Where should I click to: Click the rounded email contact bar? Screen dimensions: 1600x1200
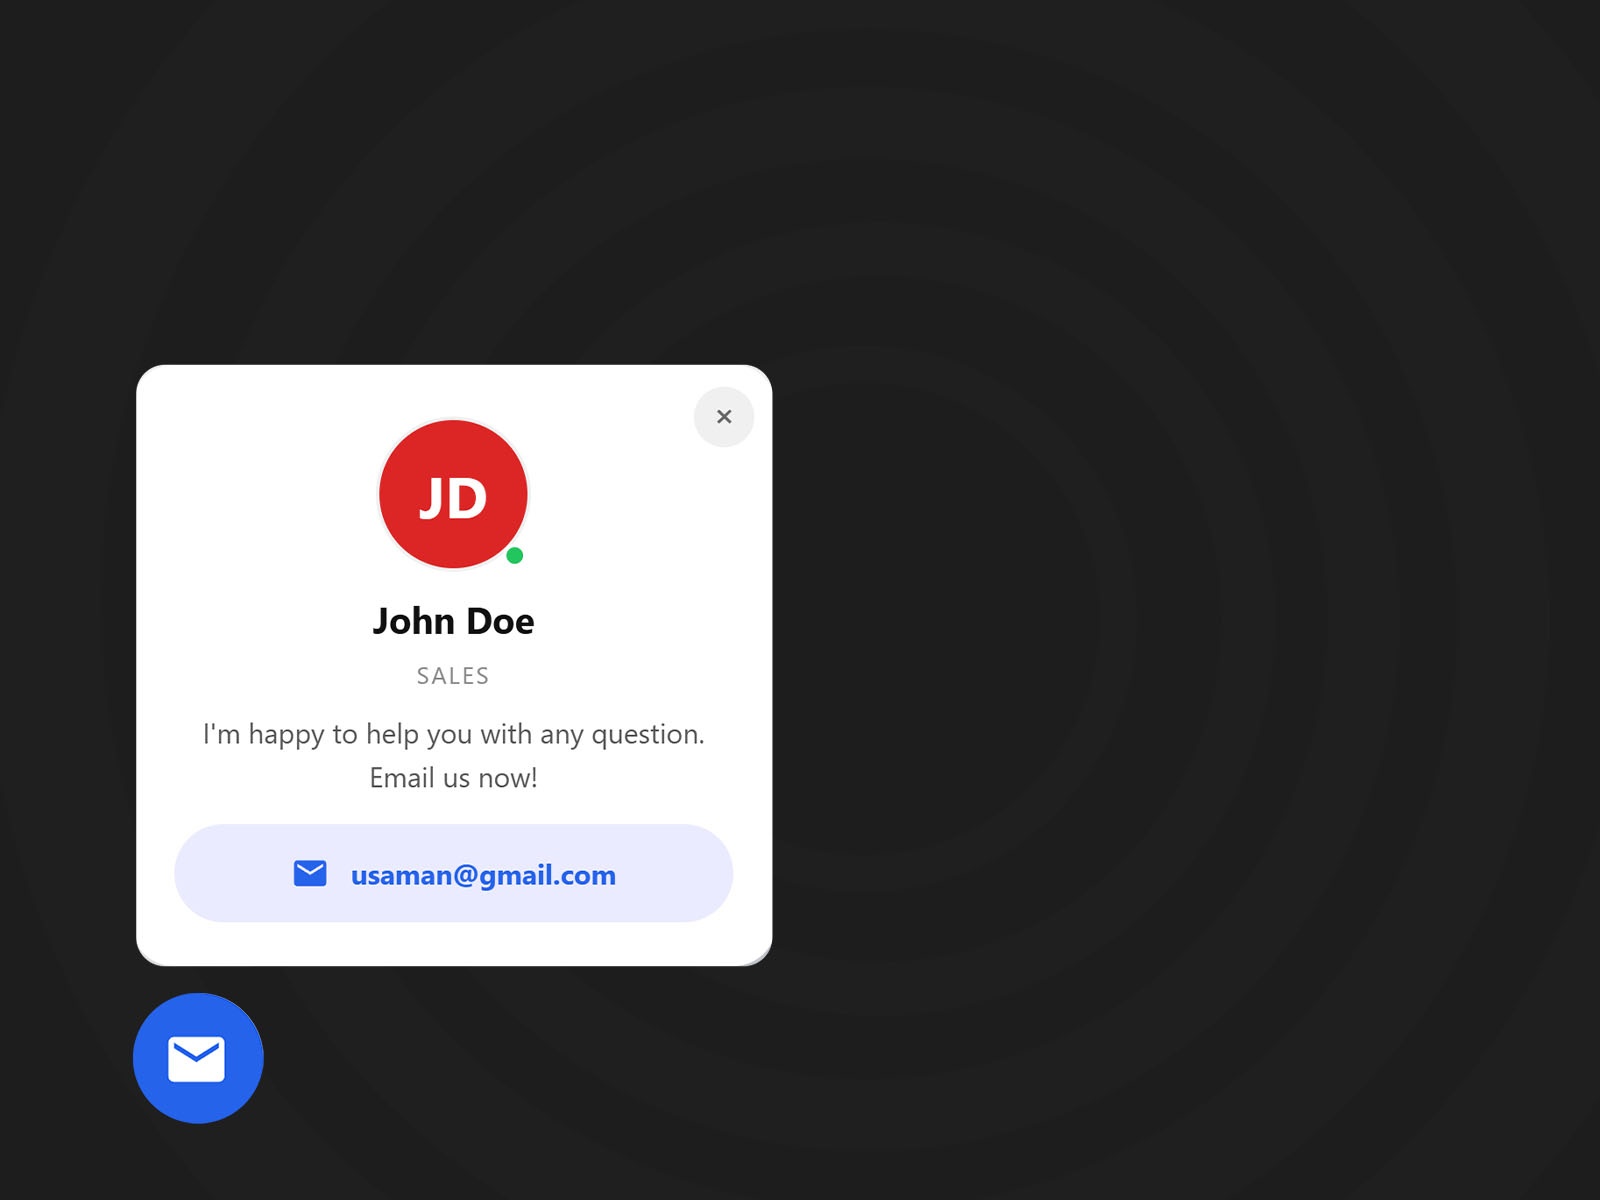452,873
